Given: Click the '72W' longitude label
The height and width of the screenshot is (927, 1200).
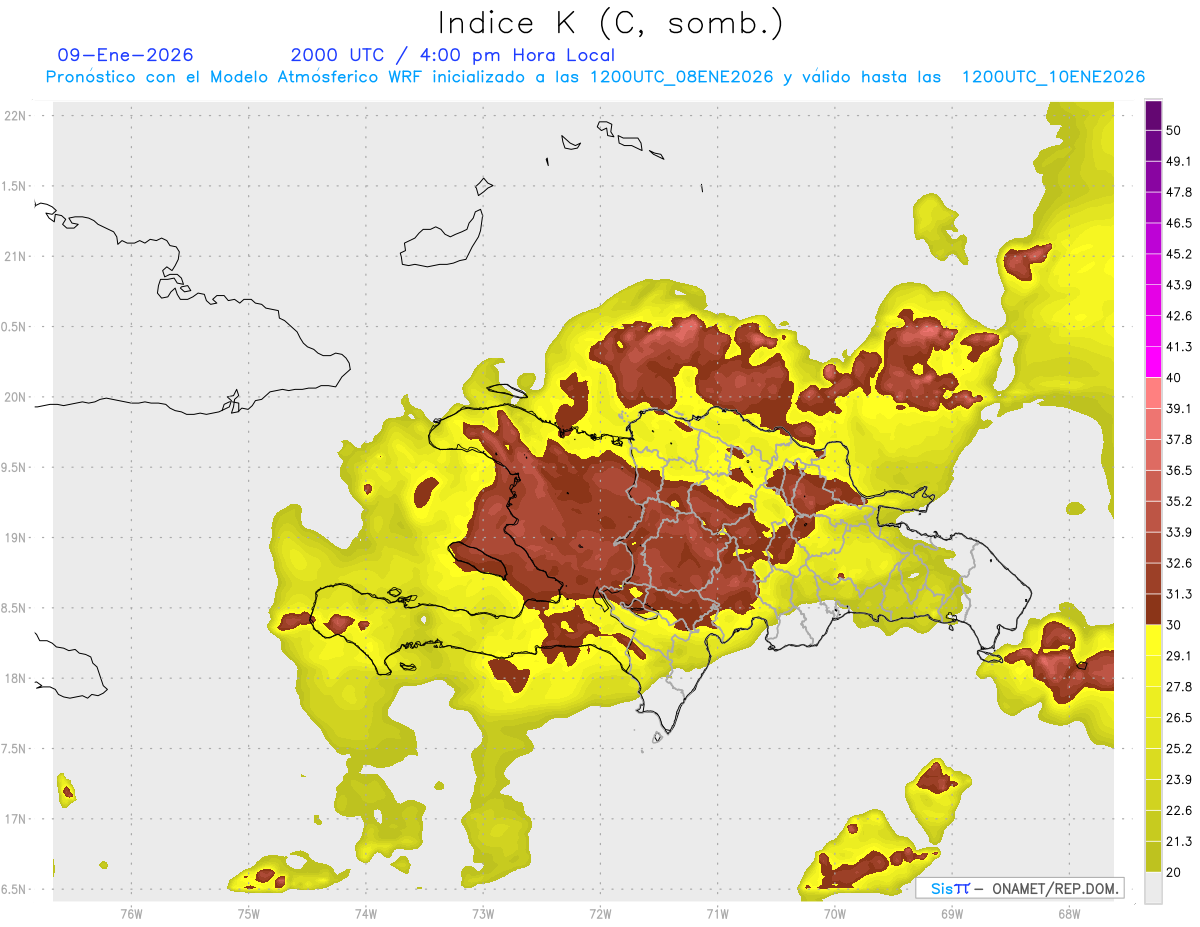Looking at the screenshot, I should (x=600, y=913).
